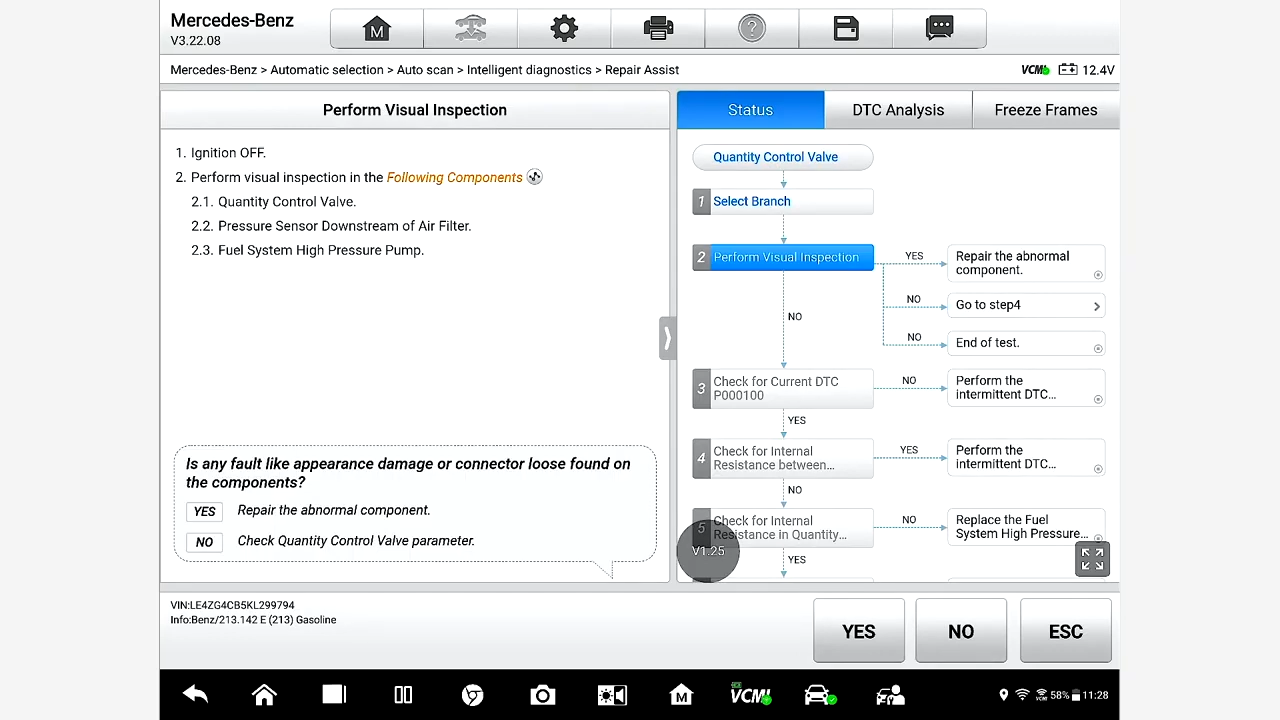This screenshot has width=1280, height=720.
Task: Open the brightness display icon
Action: (612, 695)
